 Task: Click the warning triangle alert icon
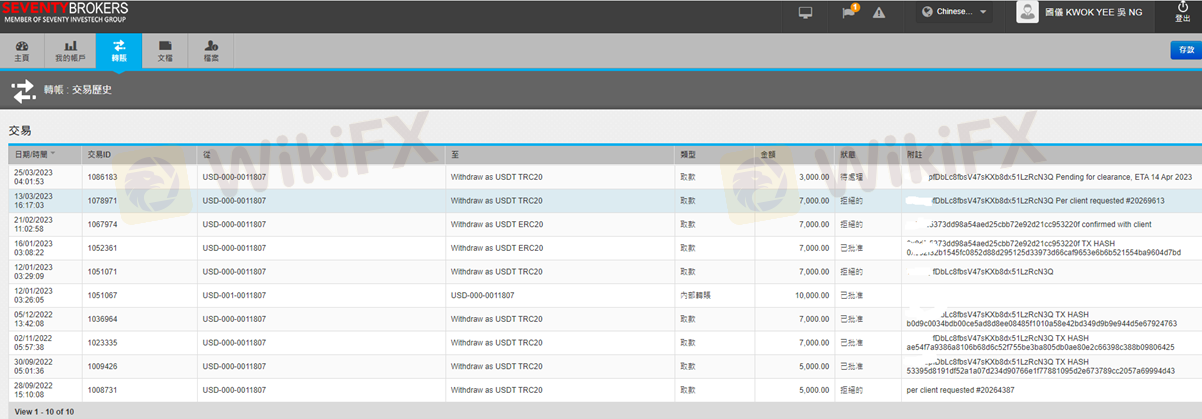(x=879, y=13)
